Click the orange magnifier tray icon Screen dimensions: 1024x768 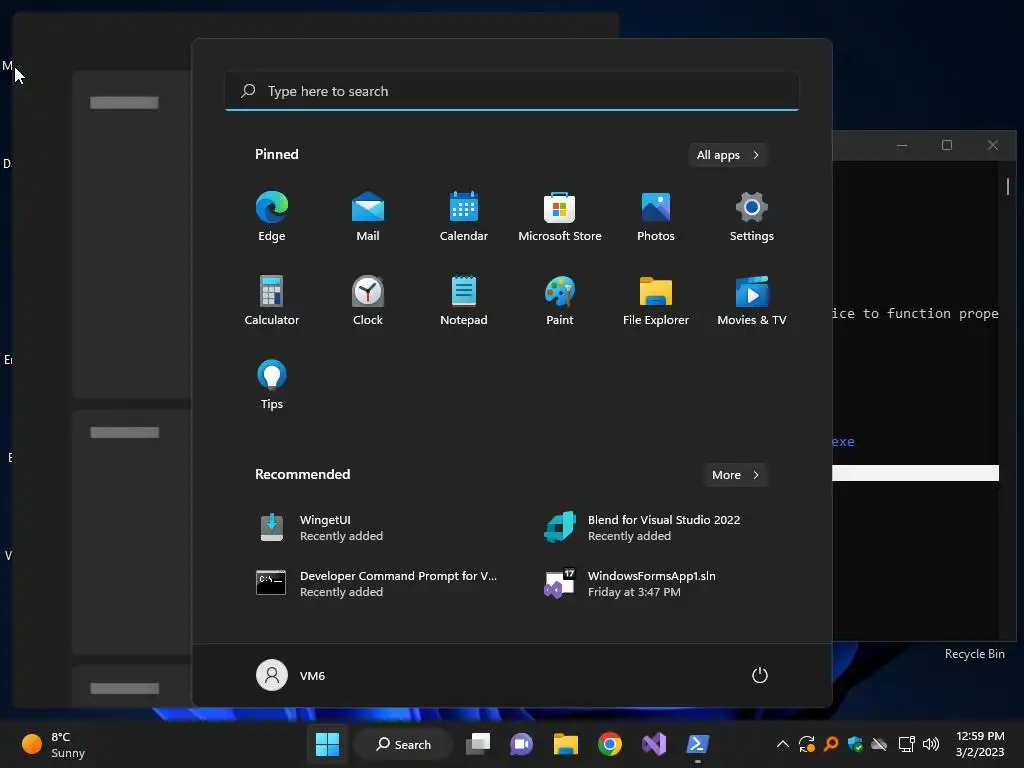tap(831, 744)
